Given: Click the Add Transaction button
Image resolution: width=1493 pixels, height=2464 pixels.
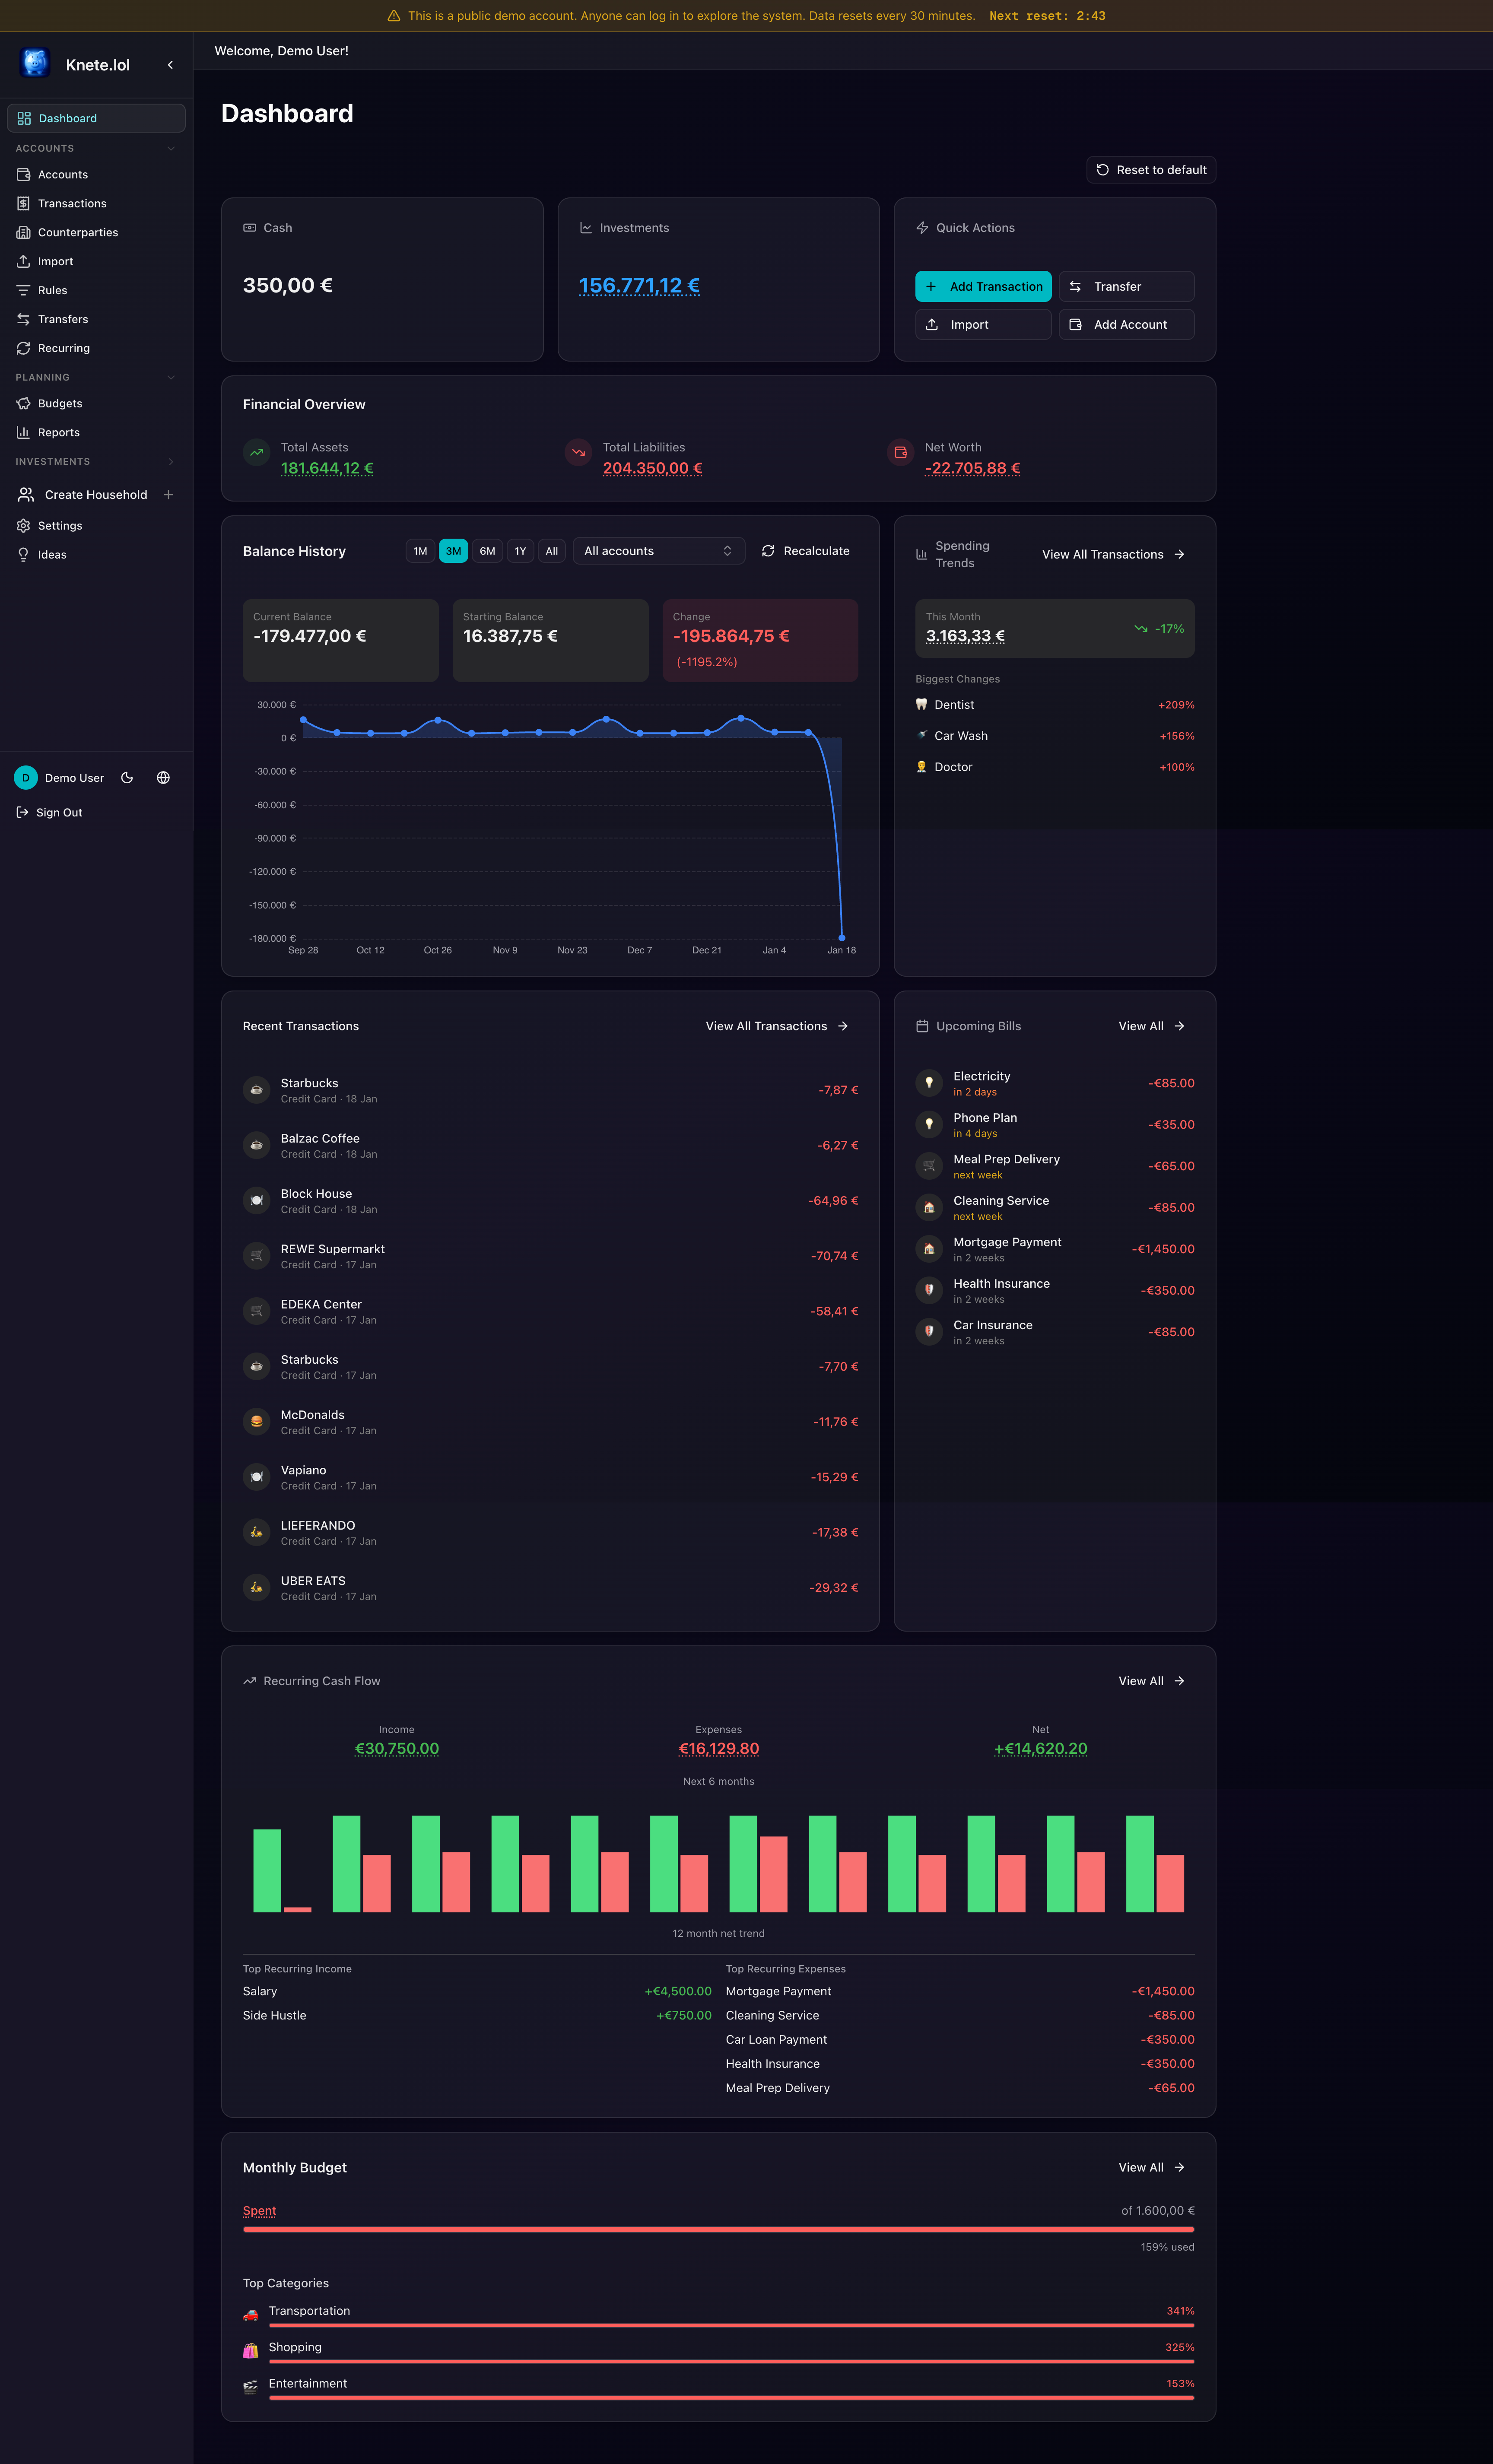Looking at the screenshot, I should tap(983, 286).
